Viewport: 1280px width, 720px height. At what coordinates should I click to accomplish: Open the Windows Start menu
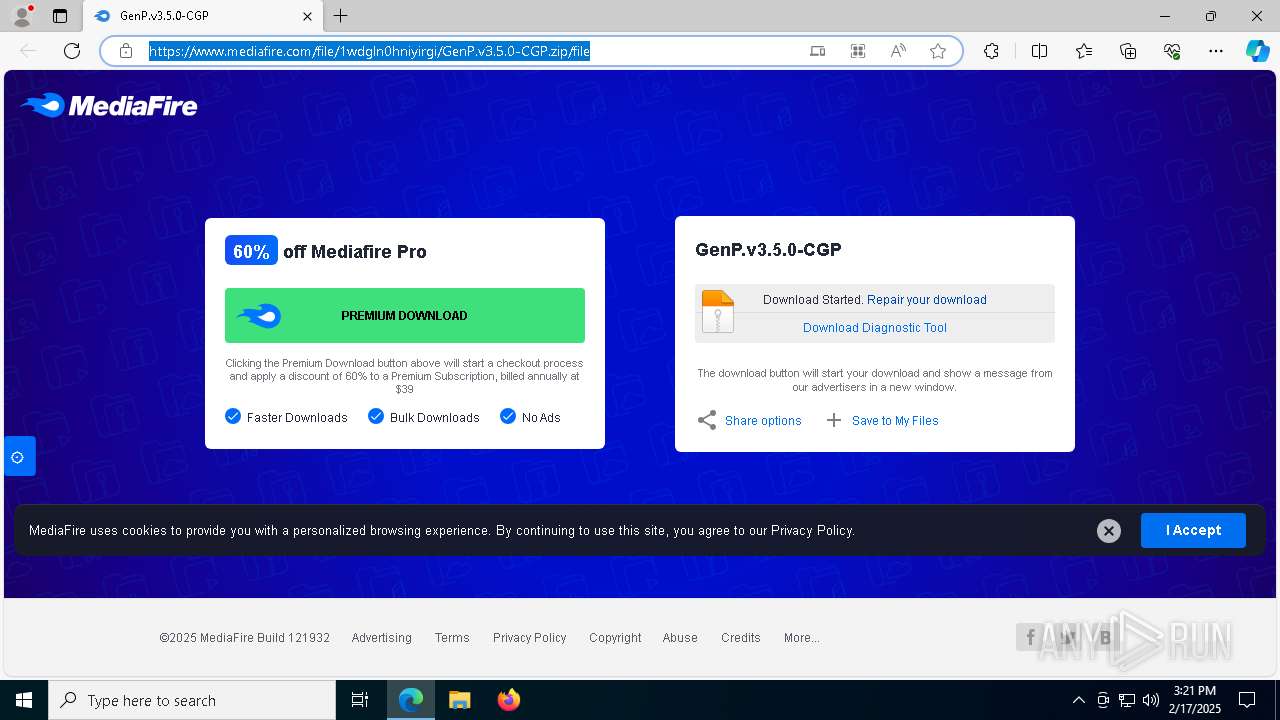[x=24, y=700]
